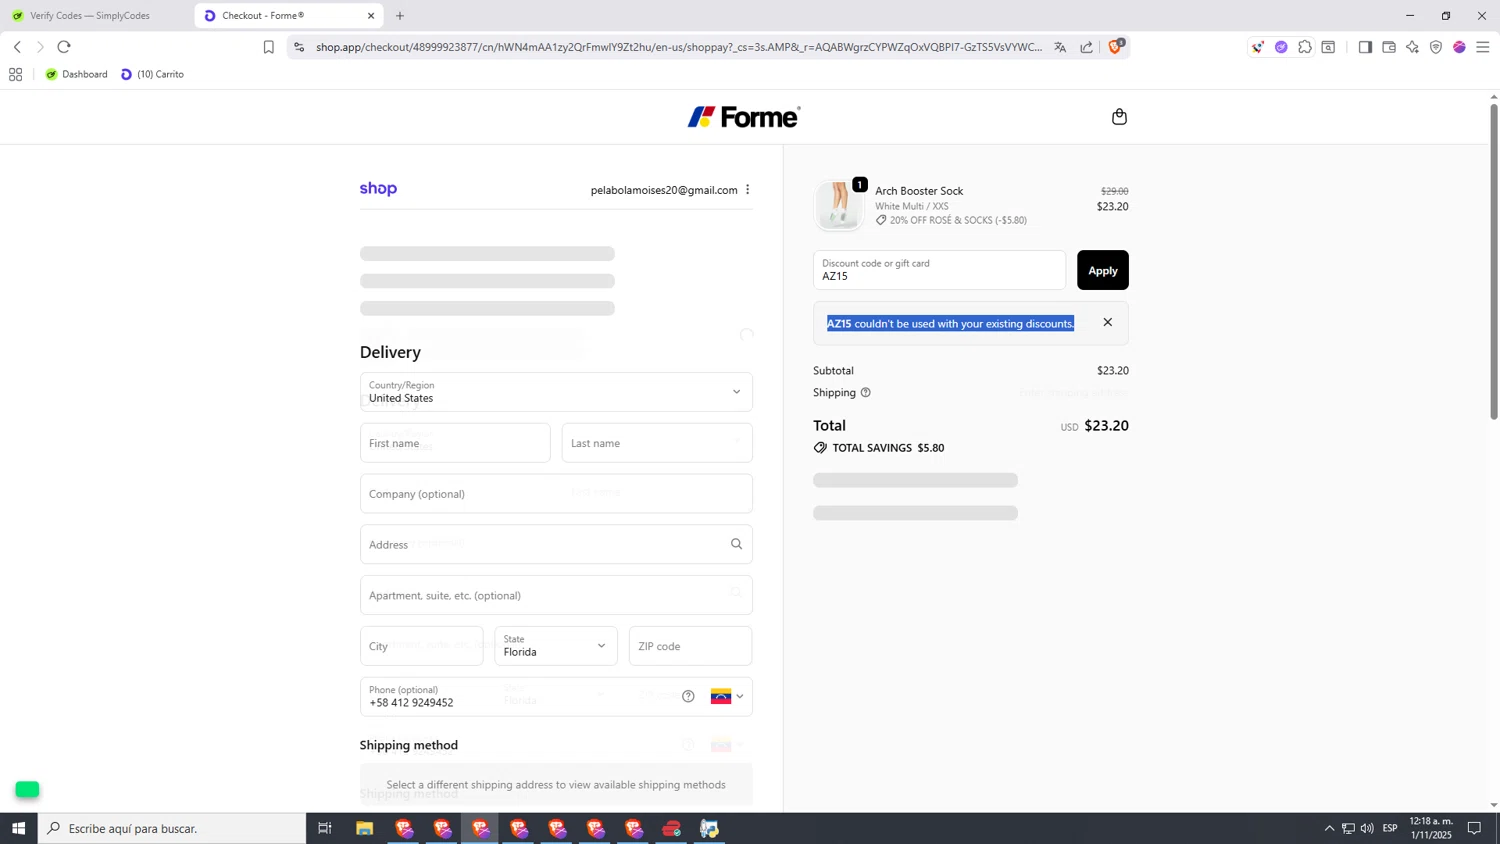Dismiss the AZ15 discount error message
Image resolution: width=1500 pixels, height=844 pixels.
point(1107,322)
